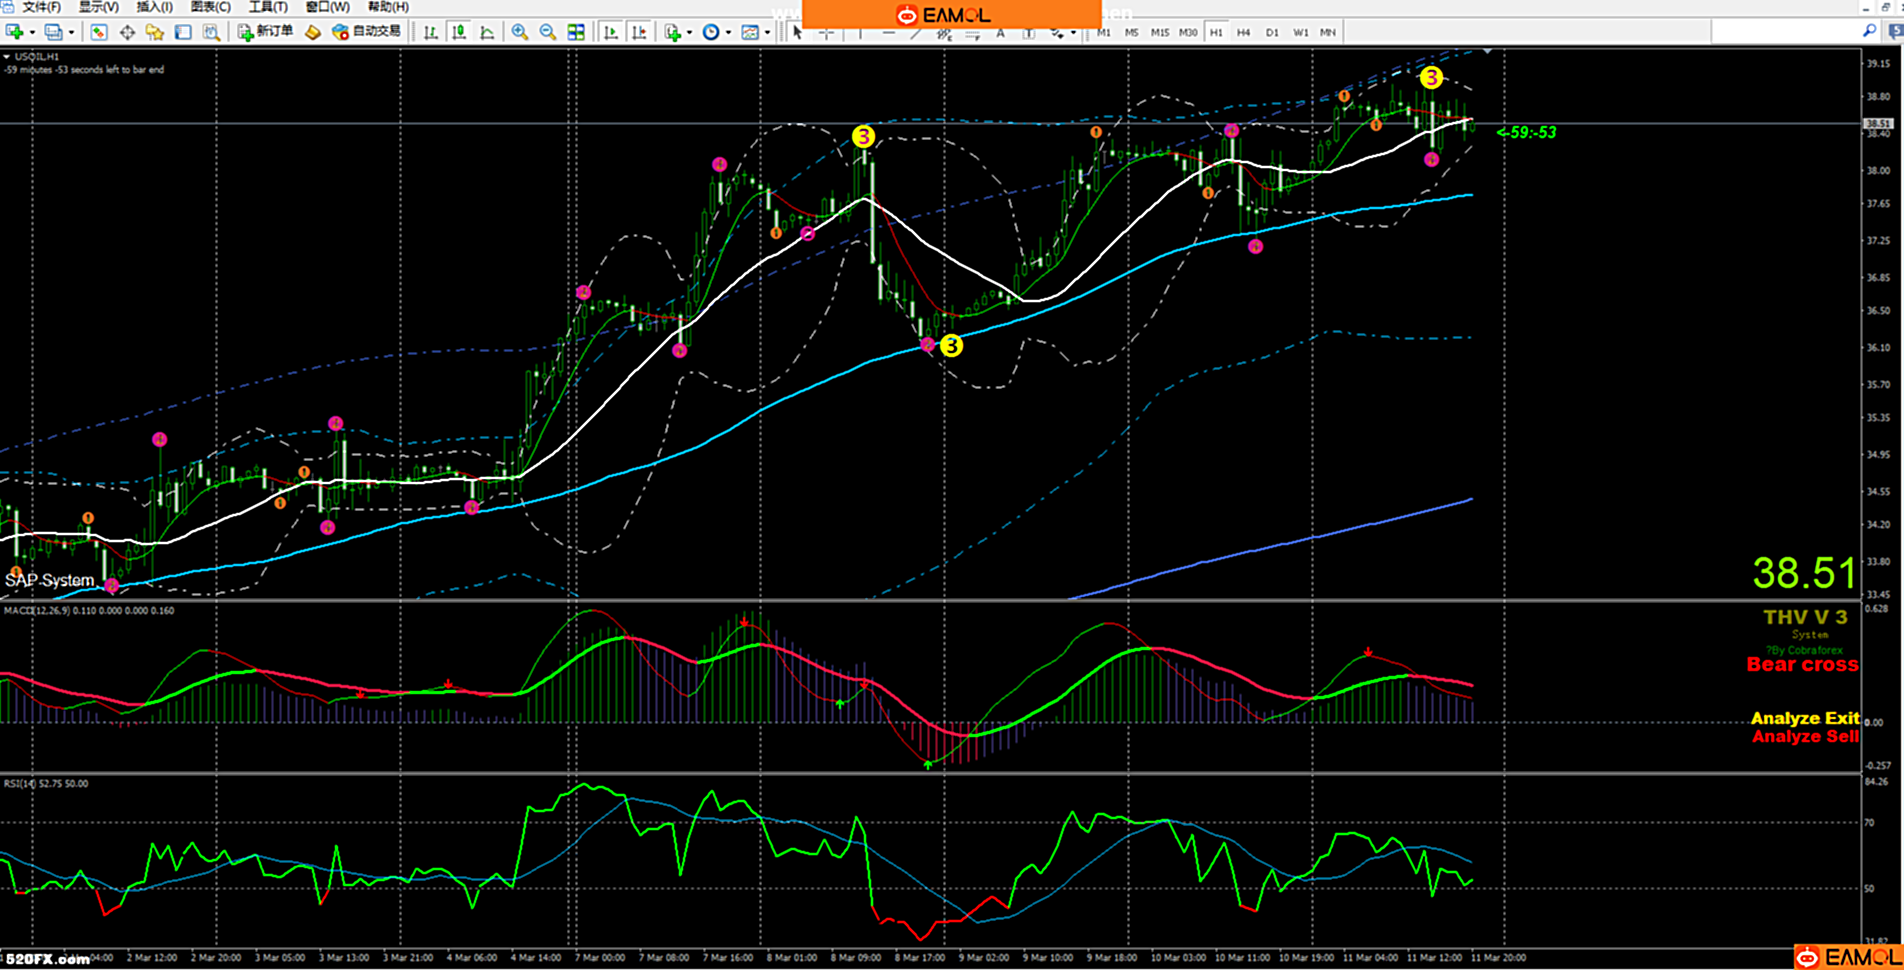The width and height of the screenshot is (1904, 970).
Task: Select the Crosshair tool
Action: click(826, 32)
